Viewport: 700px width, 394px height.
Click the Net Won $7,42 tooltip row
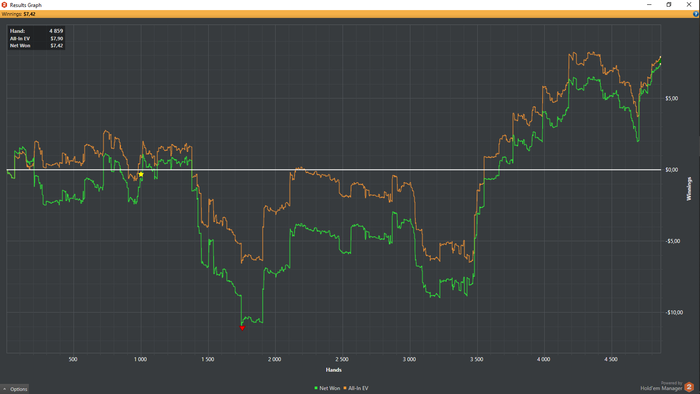(36, 46)
